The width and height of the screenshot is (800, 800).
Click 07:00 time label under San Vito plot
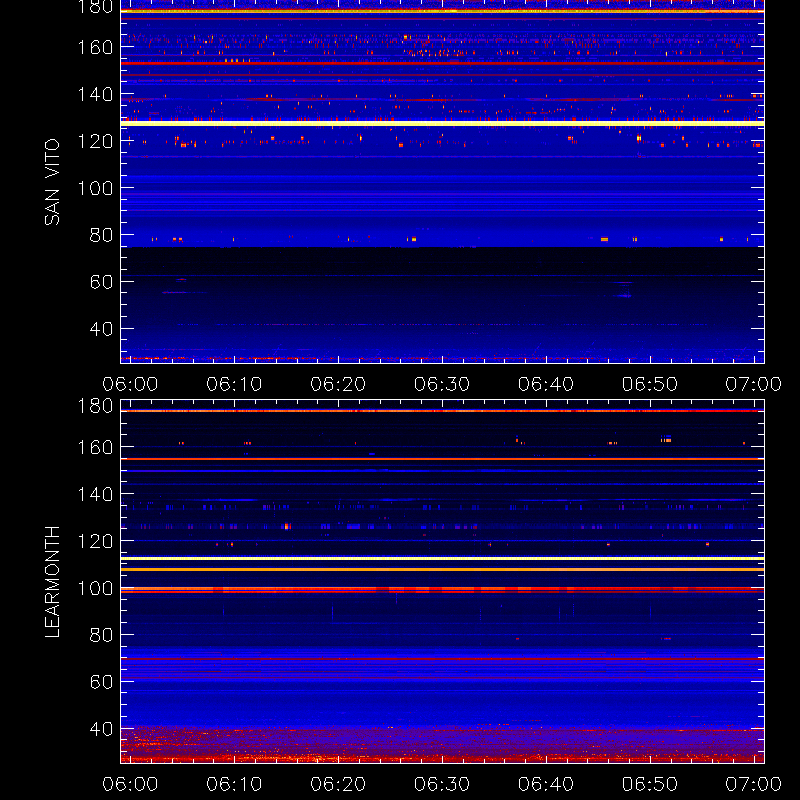click(754, 384)
